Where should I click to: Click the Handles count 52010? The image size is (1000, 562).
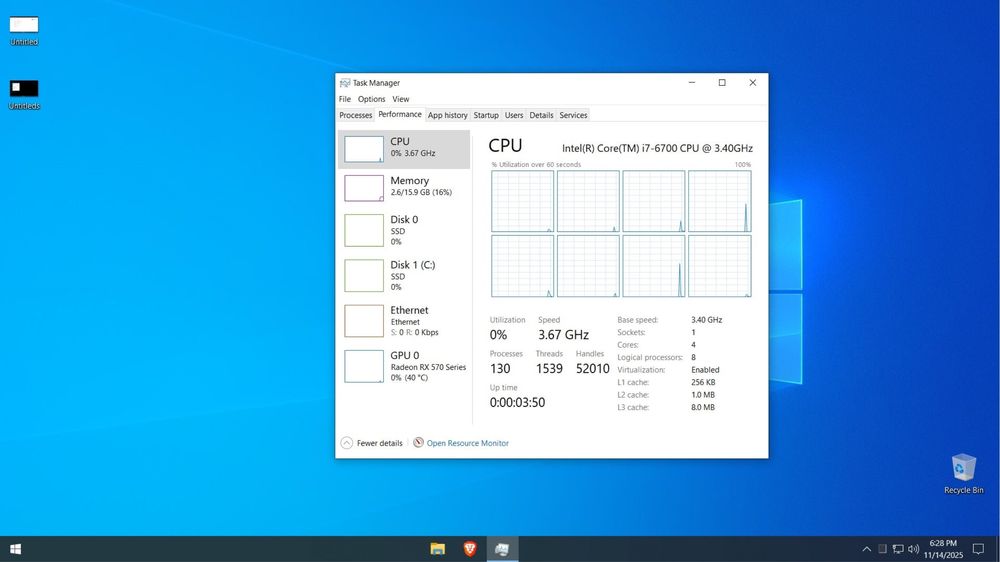592,368
